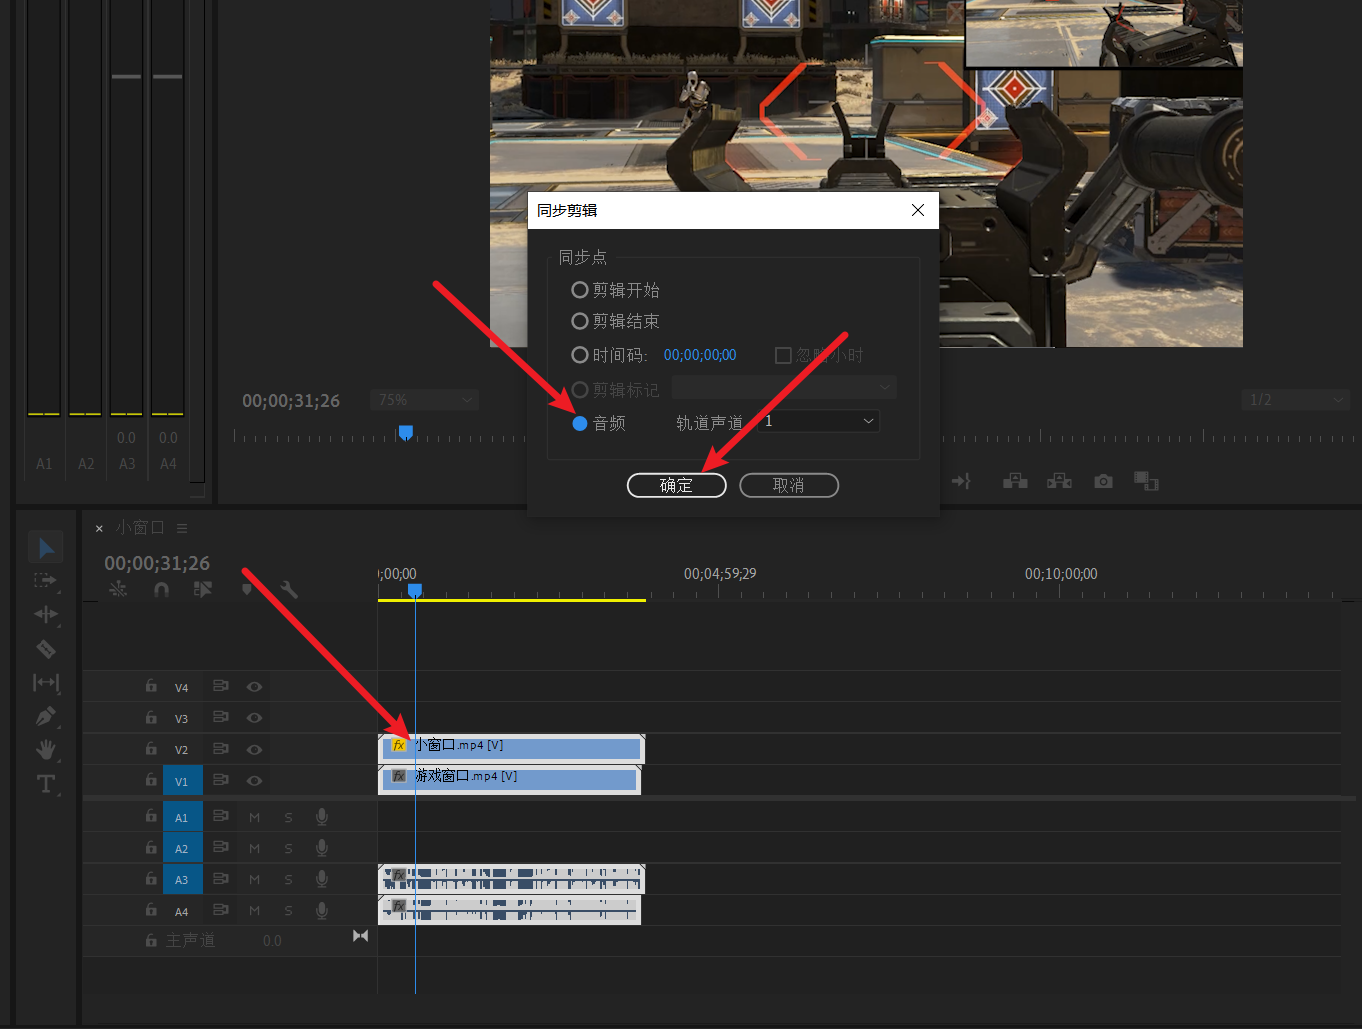
Task: Open the 75% zoom level dropdown
Action: pyautogui.click(x=424, y=400)
